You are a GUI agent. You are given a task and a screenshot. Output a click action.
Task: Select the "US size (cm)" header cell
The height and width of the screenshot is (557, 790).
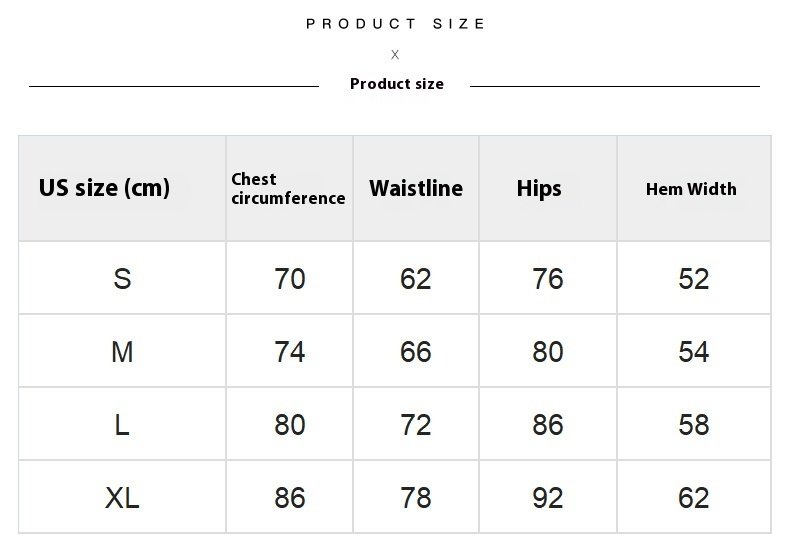pos(104,188)
